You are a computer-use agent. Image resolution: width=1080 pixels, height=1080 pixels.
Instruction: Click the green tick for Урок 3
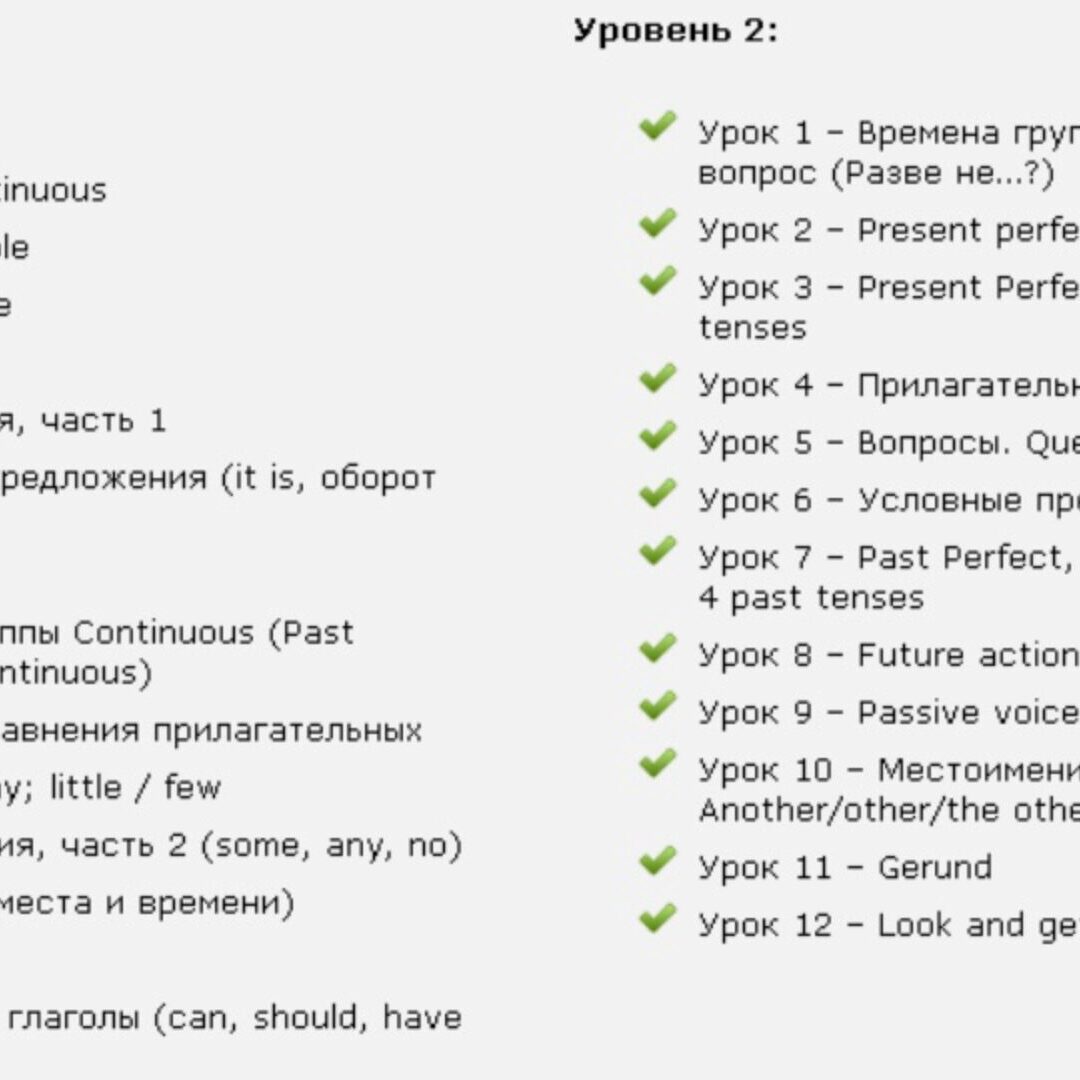pos(657,281)
